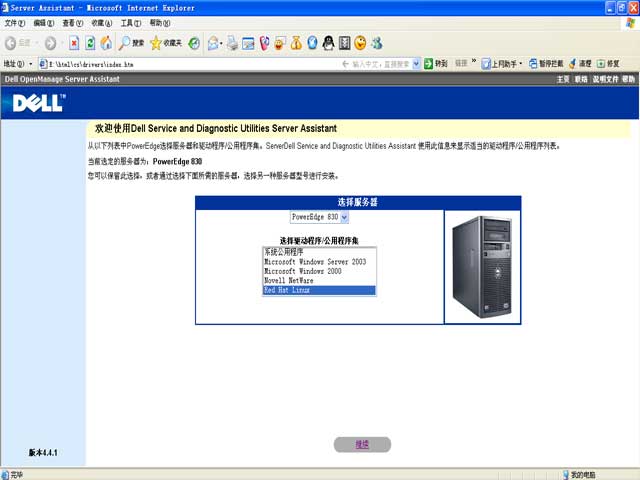Open Search with the magnifier icon
640x480 pixels.
tap(131, 43)
